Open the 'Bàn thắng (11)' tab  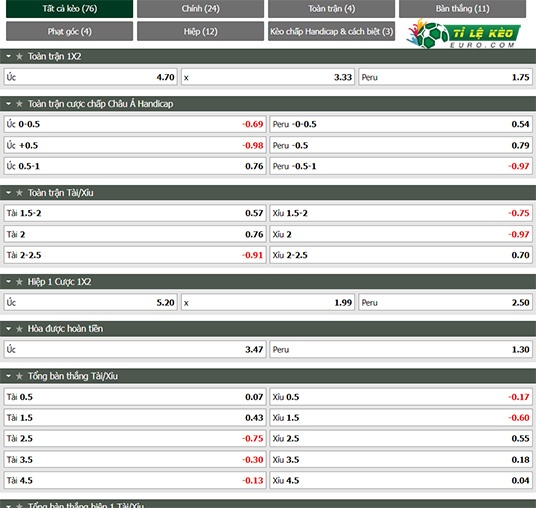[x=462, y=9]
